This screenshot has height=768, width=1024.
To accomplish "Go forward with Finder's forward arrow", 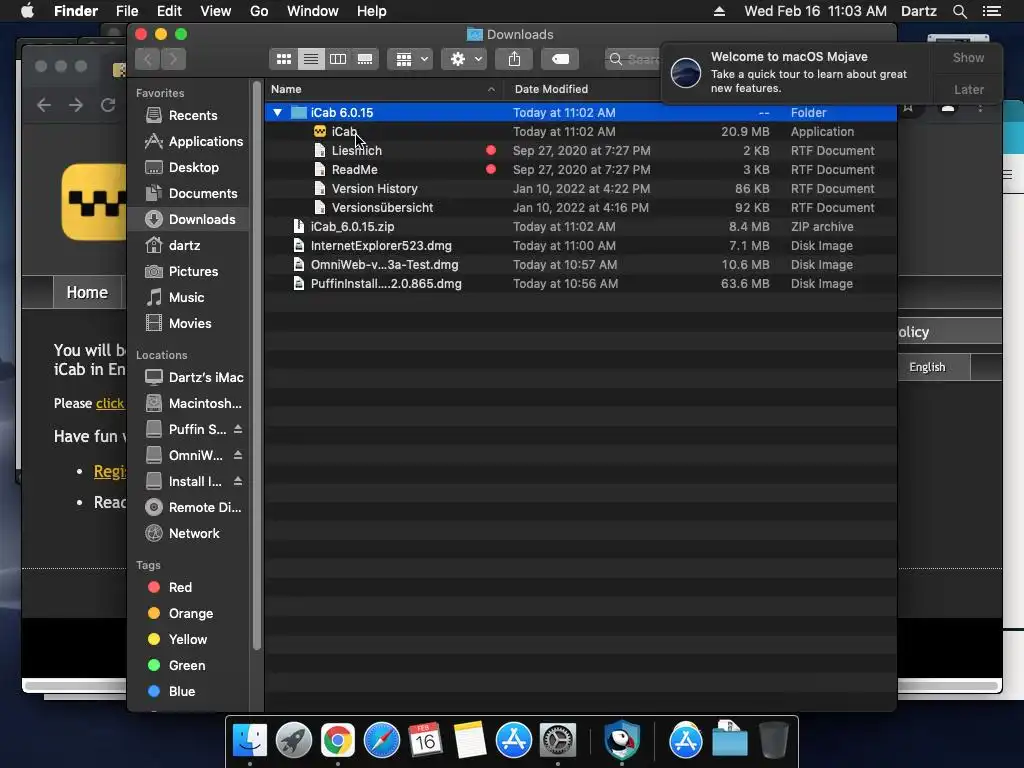I will coord(174,59).
